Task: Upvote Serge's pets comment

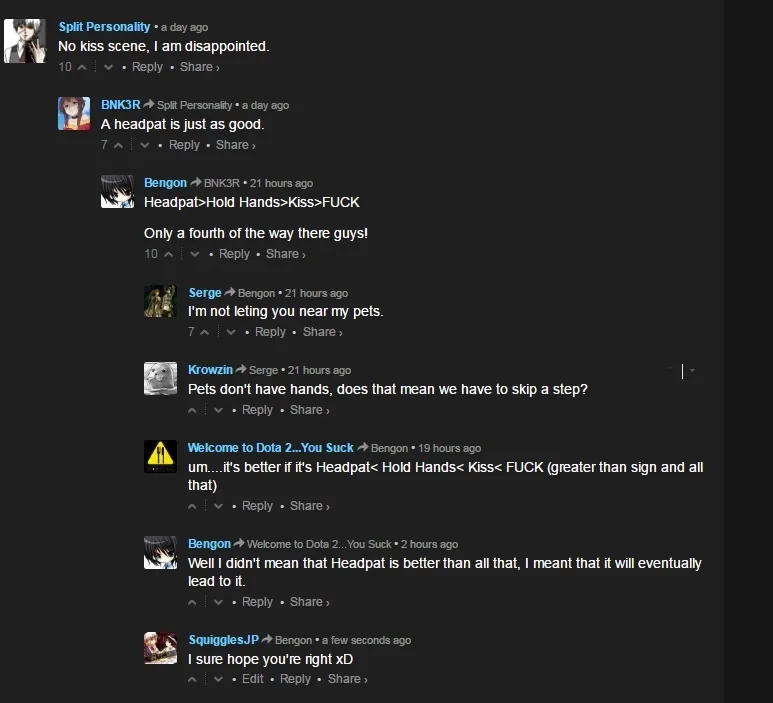Action: [x=205, y=332]
